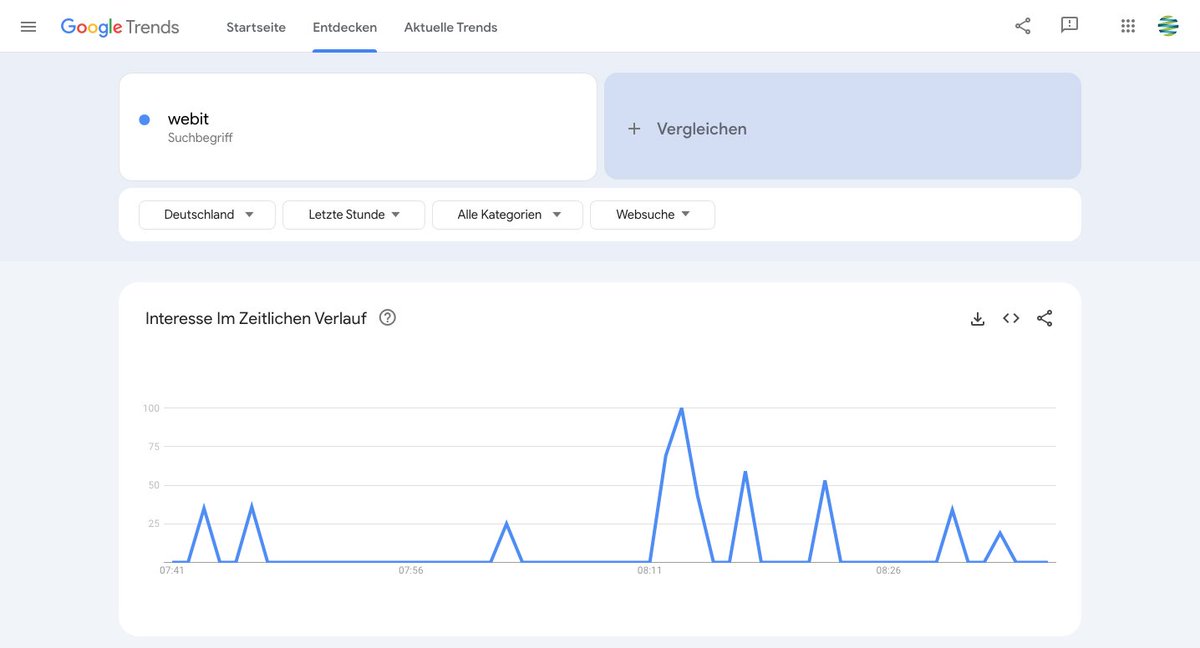Image resolution: width=1200 pixels, height=648 pixels.
Task: Edit the webit search term field
Action: 358,127
